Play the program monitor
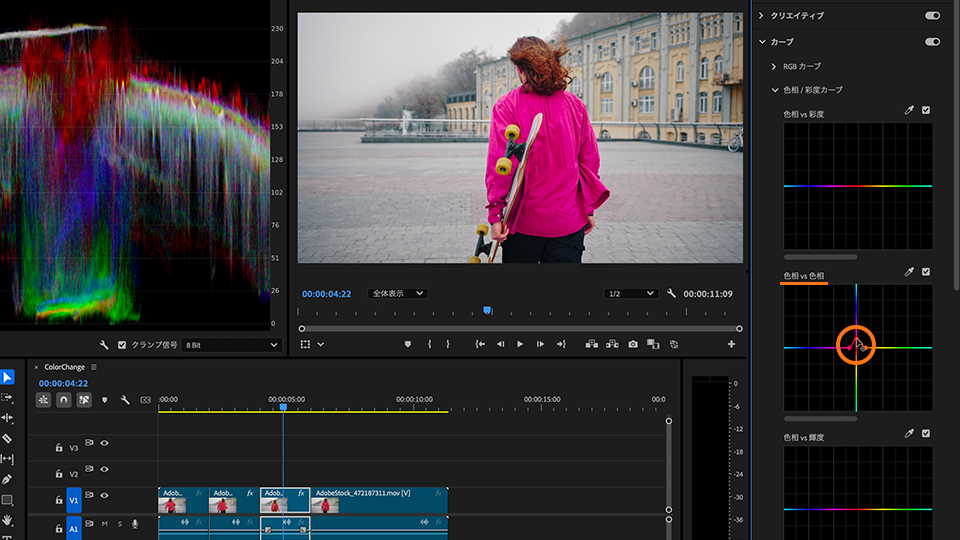Image resolution: width=960 pixels, height=540 pixels. tap(520, 344)
